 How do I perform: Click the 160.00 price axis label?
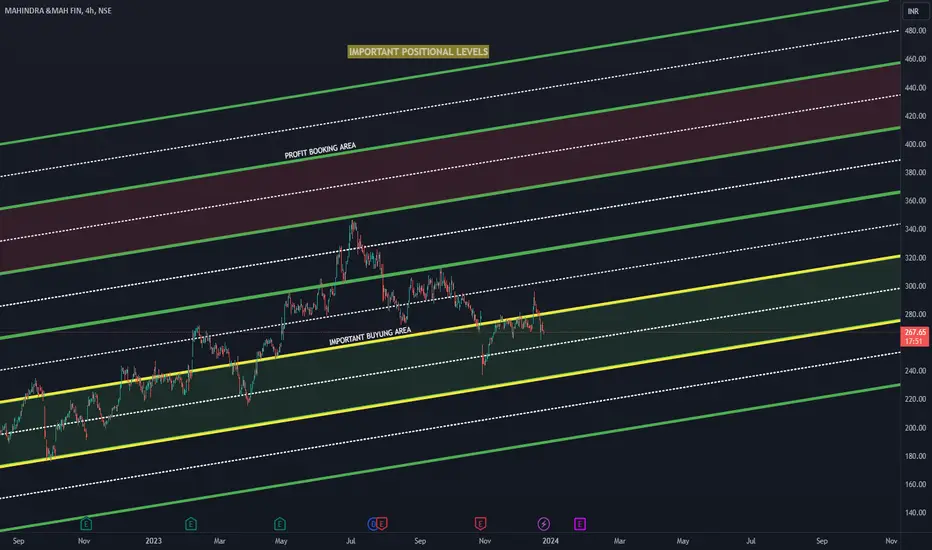[x=915, y=484]
